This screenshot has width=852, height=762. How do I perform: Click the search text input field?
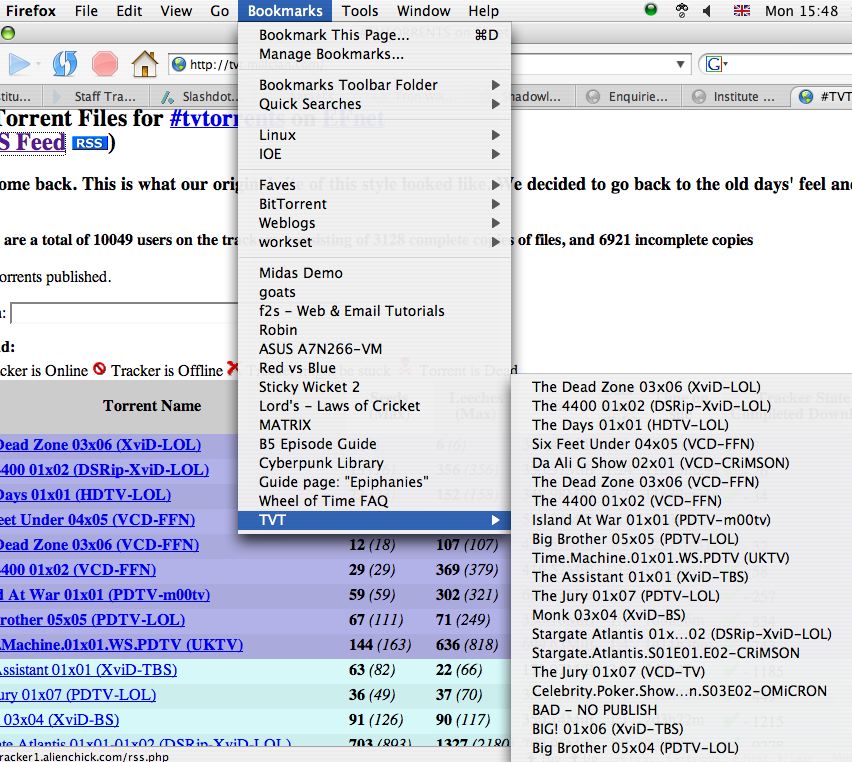pyautogui.click(x=124, y=314)
